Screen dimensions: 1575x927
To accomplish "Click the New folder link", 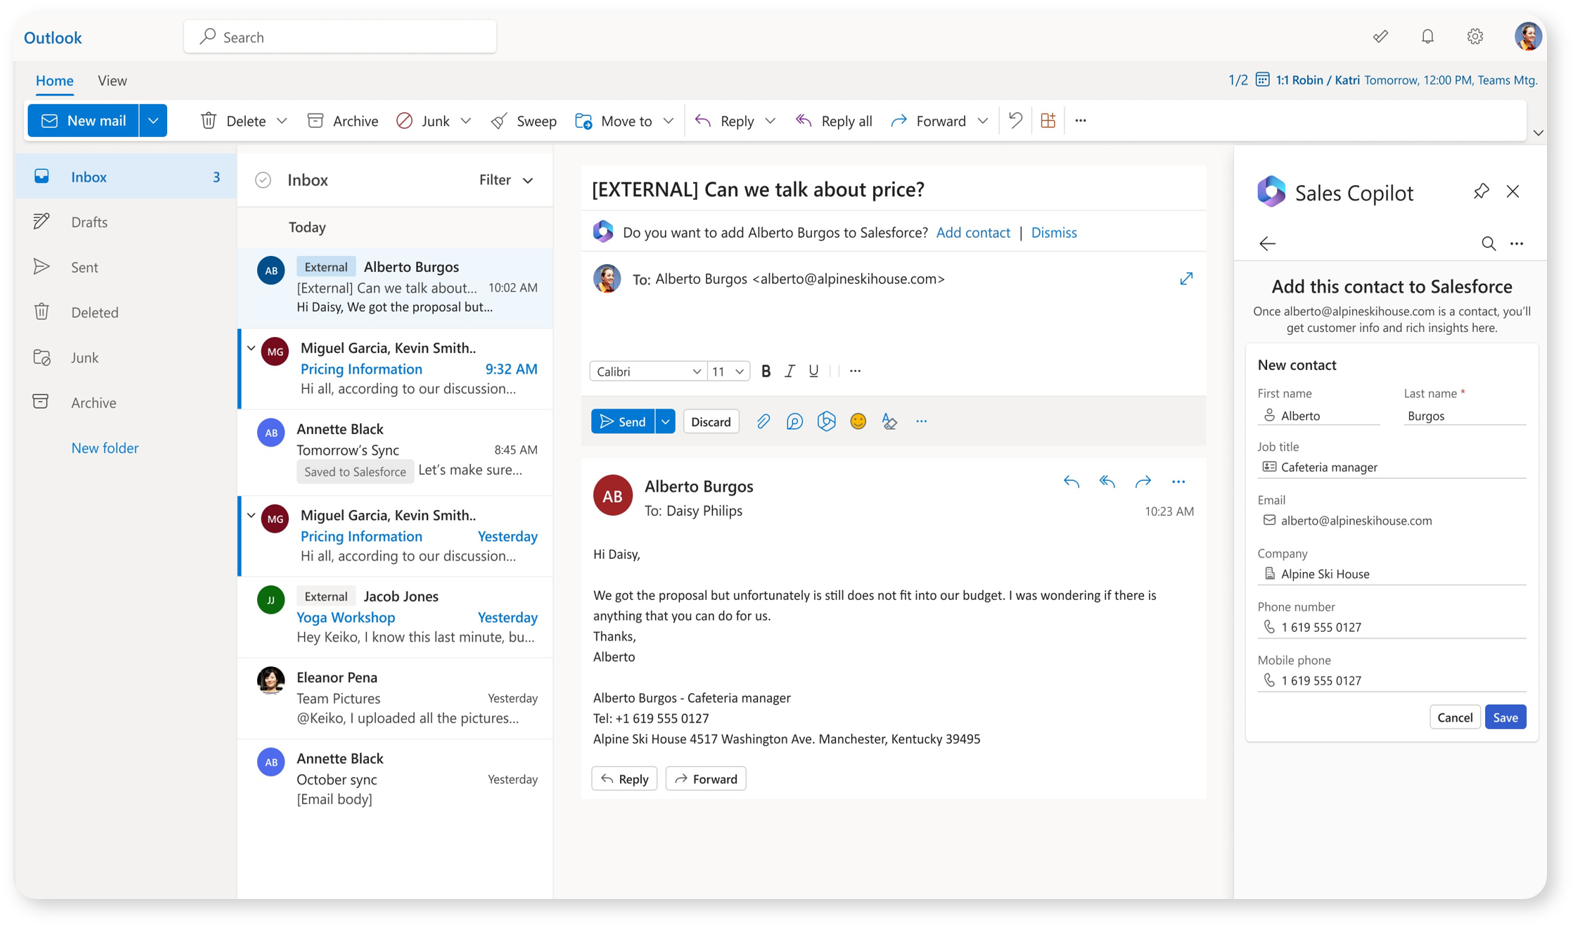I will [105, 448].
